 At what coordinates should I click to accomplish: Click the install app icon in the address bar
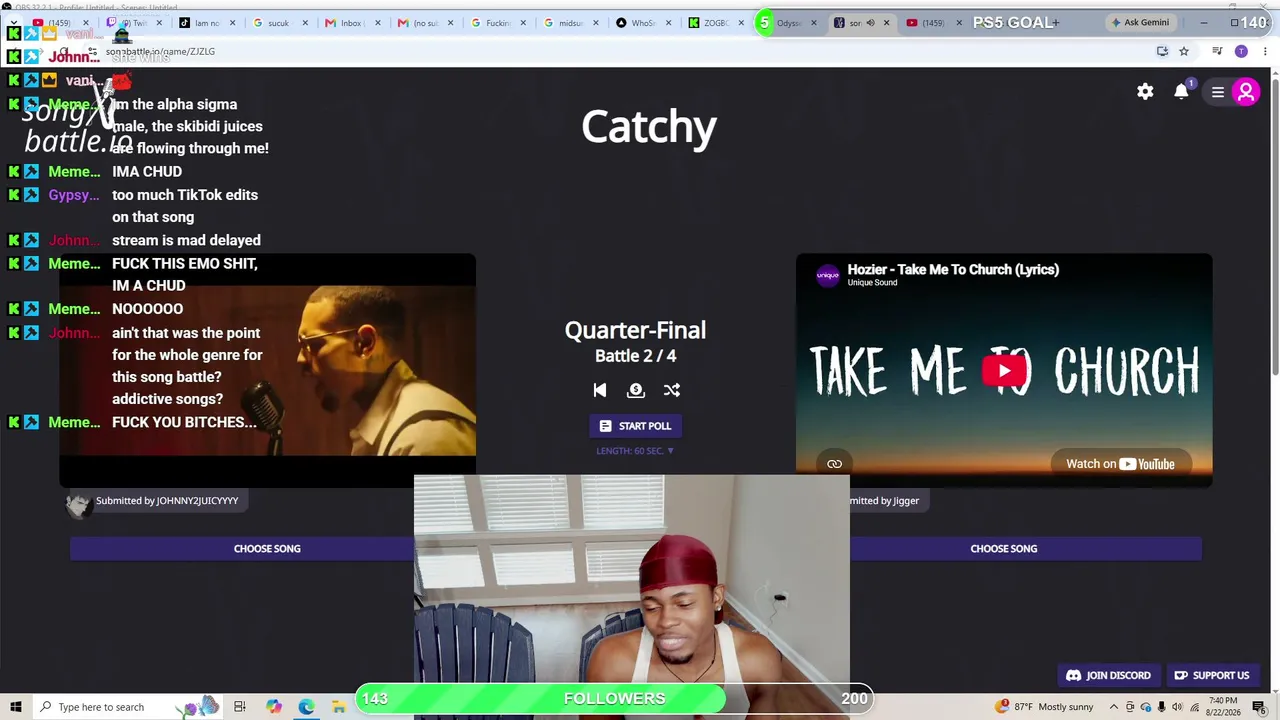click(x=1162, y=51)
